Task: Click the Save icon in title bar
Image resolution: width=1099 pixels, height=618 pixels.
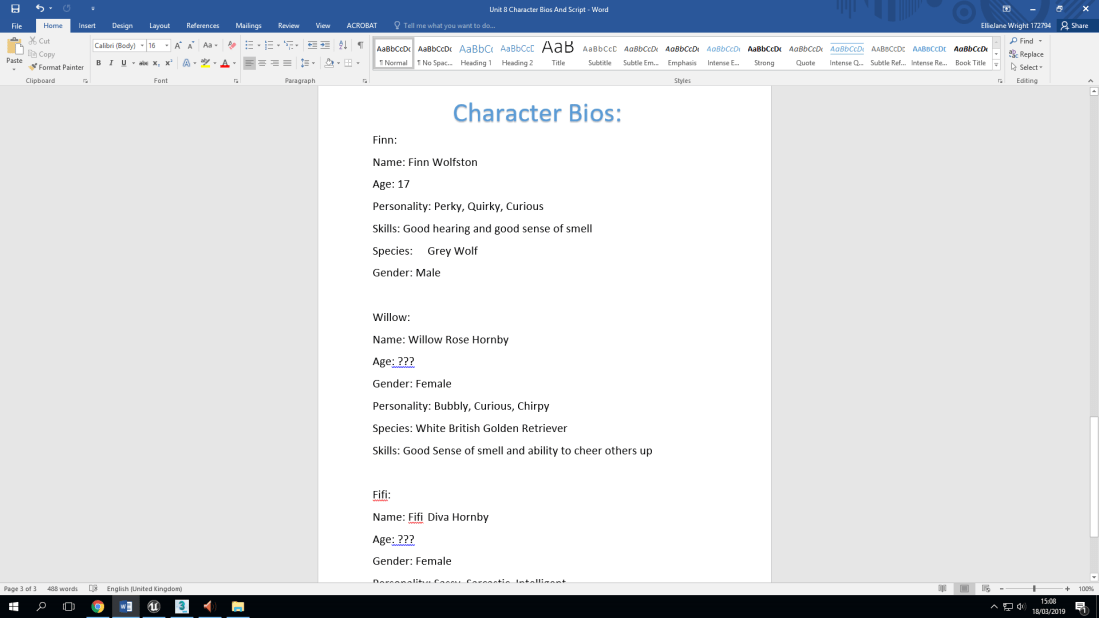Action: 15,8
